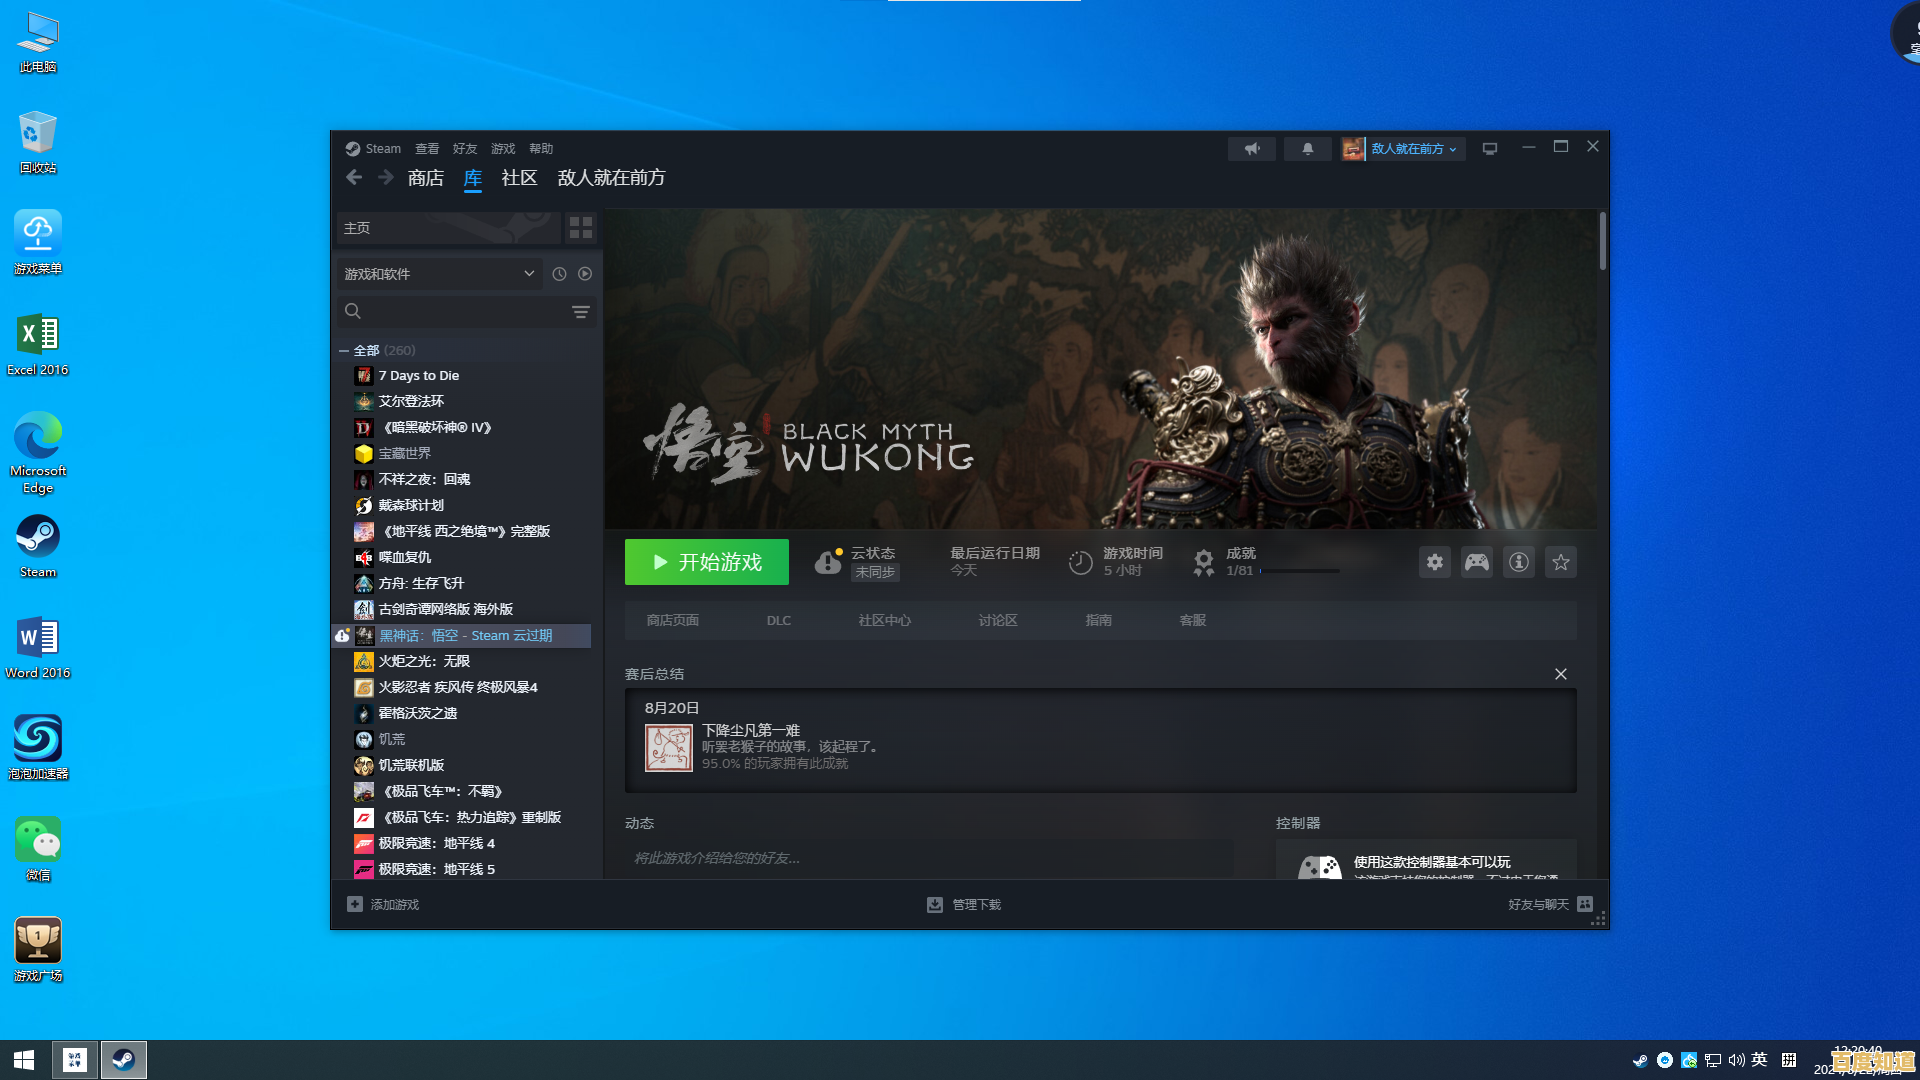Switch to Big Picture mode icon
Image resolution: width=1920 pixels, height=1080 pixels.
tap(1490, 149)
